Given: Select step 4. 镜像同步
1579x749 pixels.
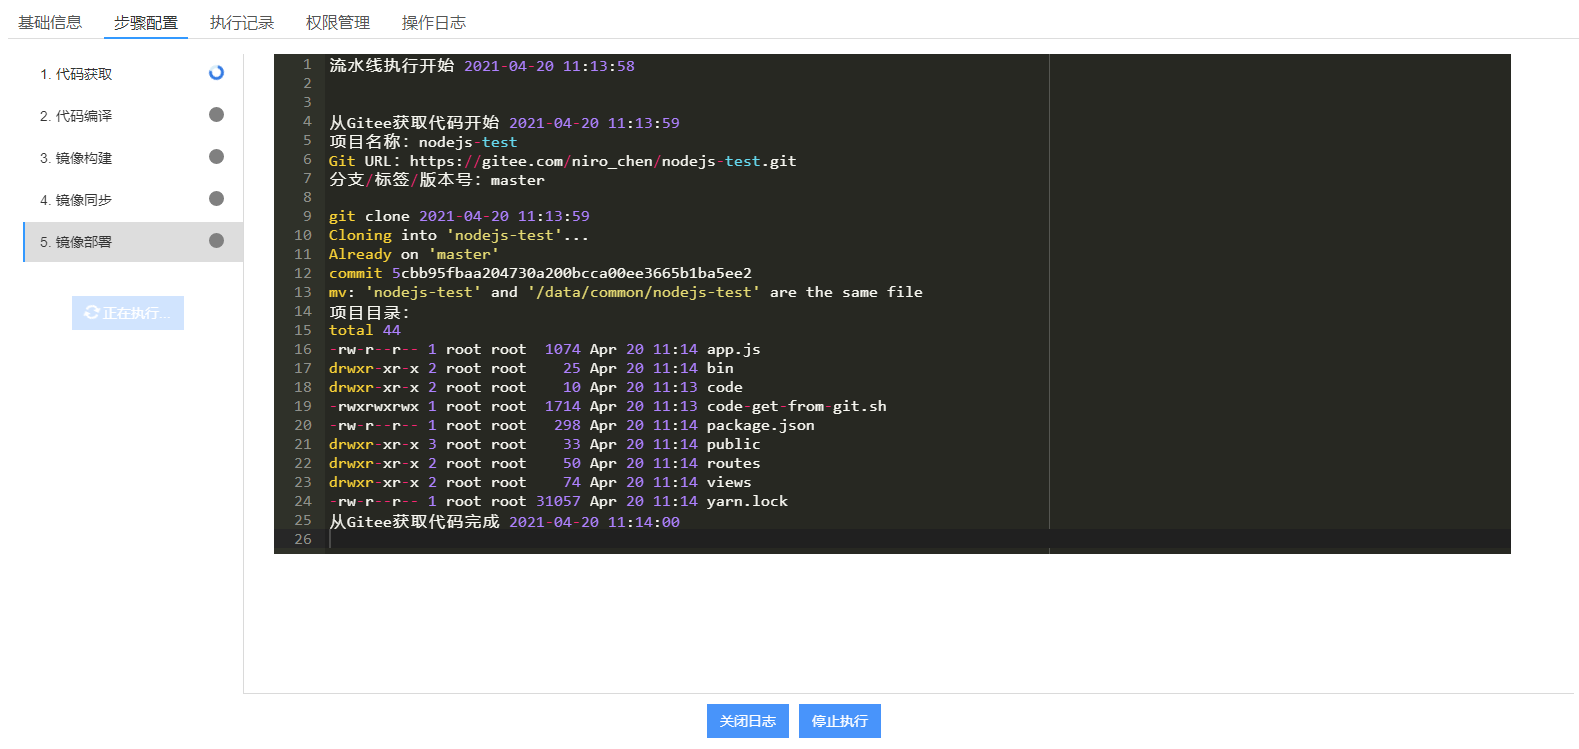Looking at the screenshot, I should tap(133, 200).
